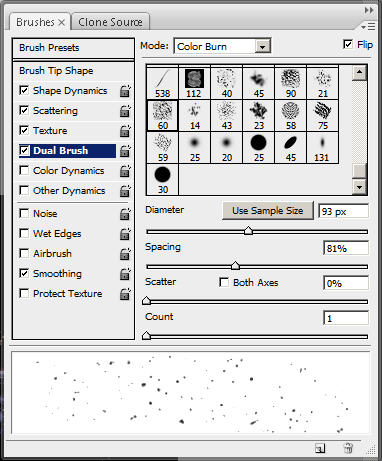Select the 538 brush tip thumbnail

[x=162, y=83]
